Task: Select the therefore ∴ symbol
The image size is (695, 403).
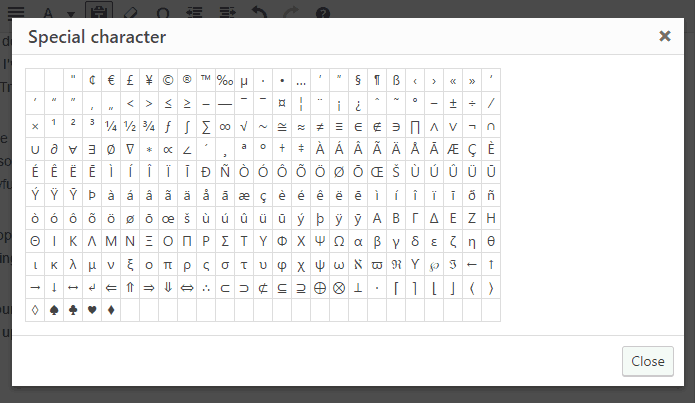Action: tap(206, 288)
